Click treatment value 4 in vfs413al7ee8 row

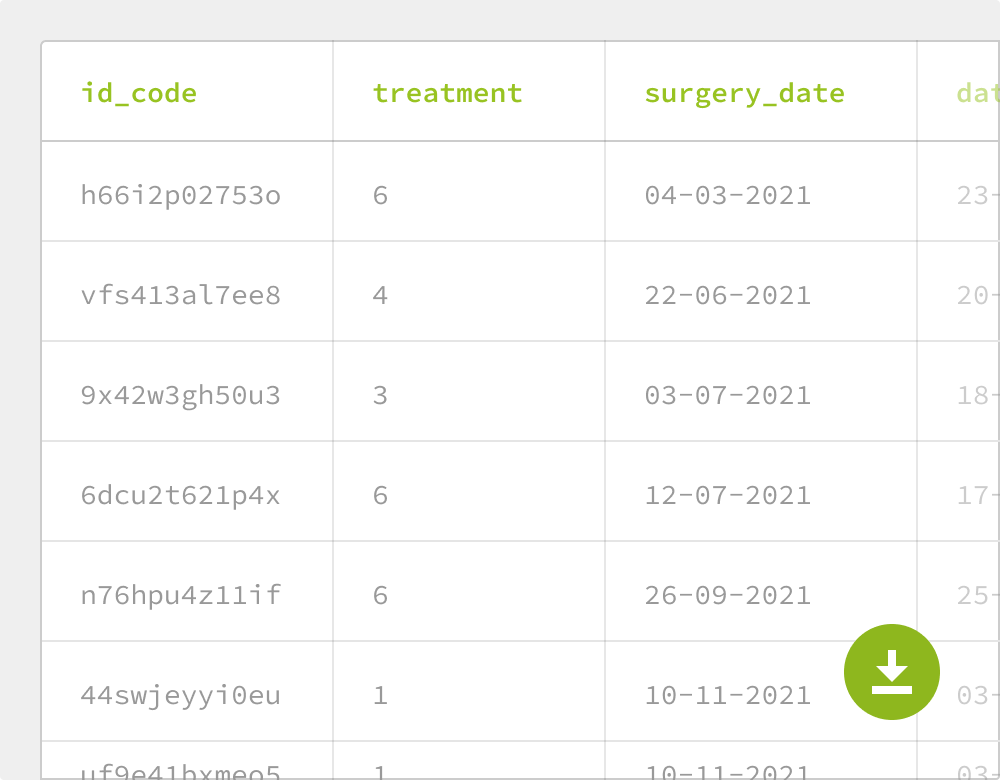[380, 295]
